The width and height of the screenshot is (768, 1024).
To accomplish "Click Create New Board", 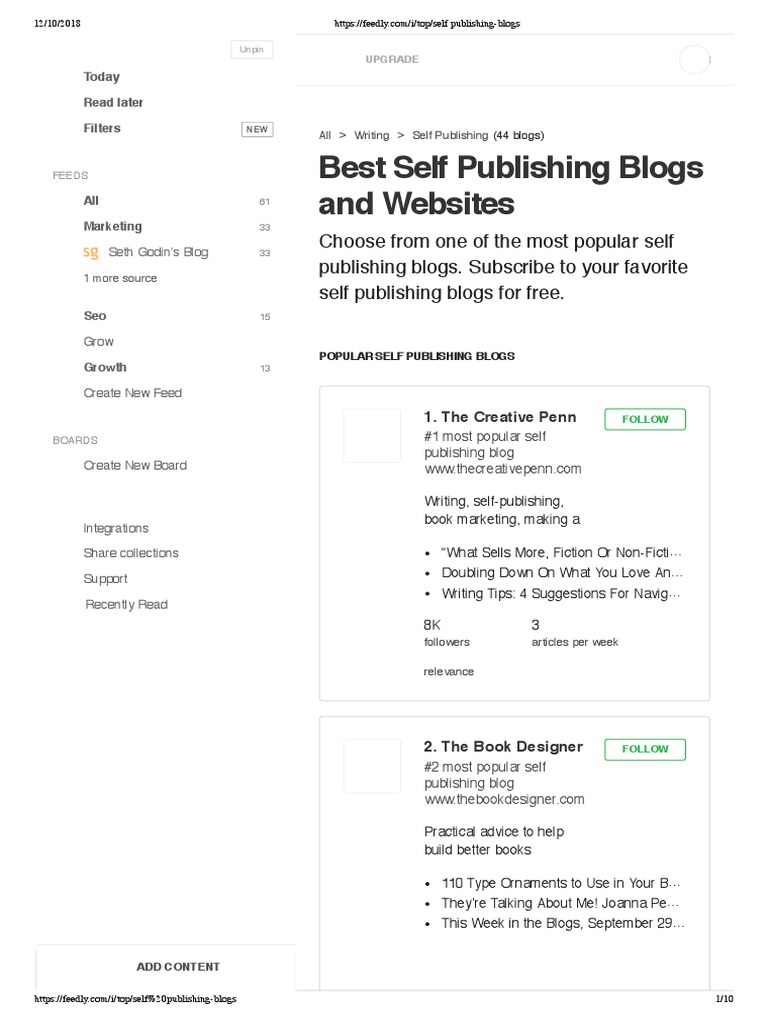I will 135,466.
